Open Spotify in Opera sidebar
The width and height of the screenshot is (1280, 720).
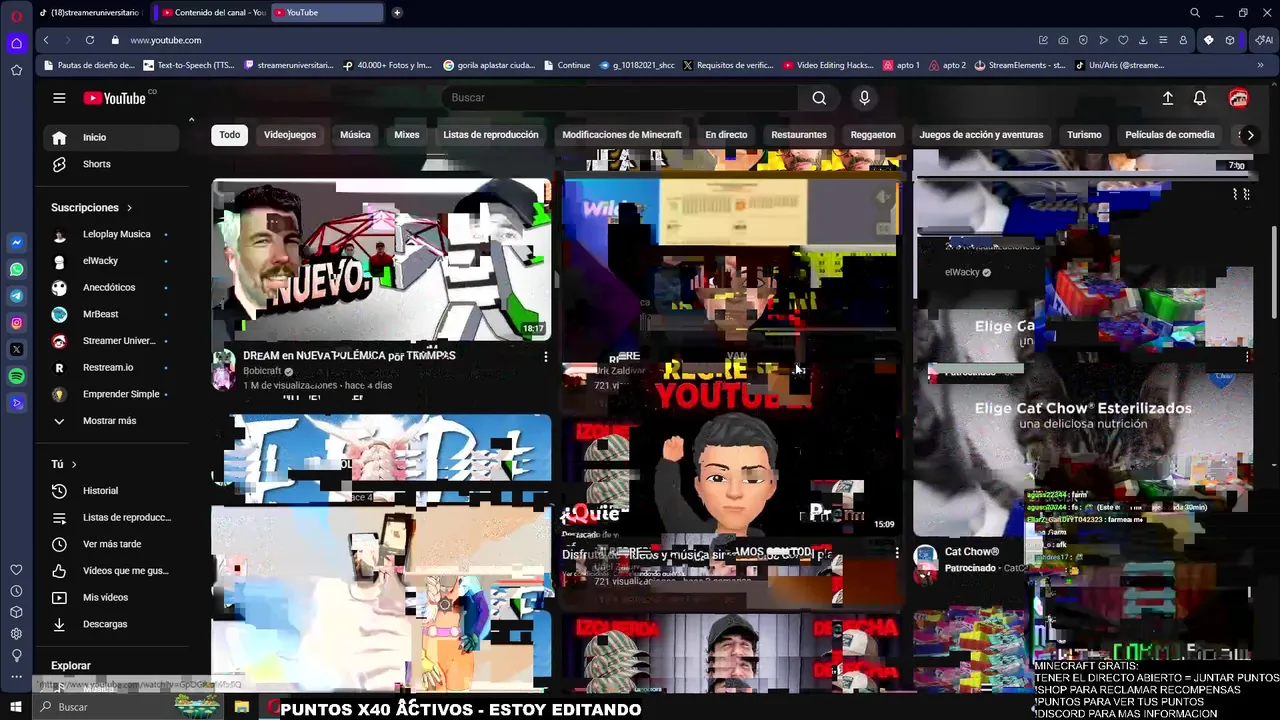[x=16, y=376]
